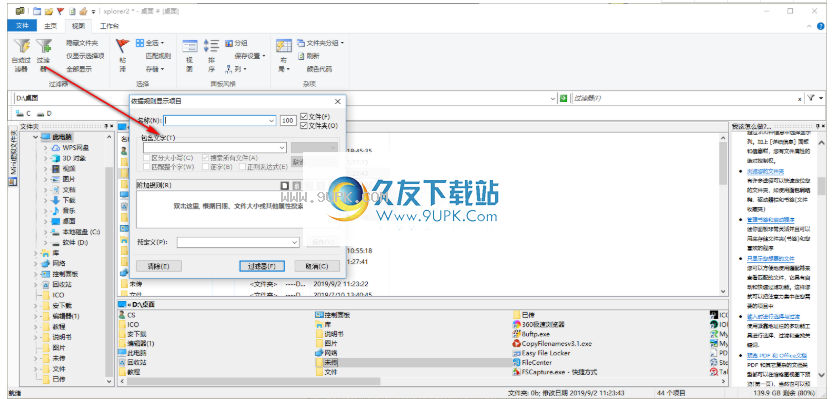
Task: Switch to the 视图 ribbon tab
Action: click(x=78, y=26)
